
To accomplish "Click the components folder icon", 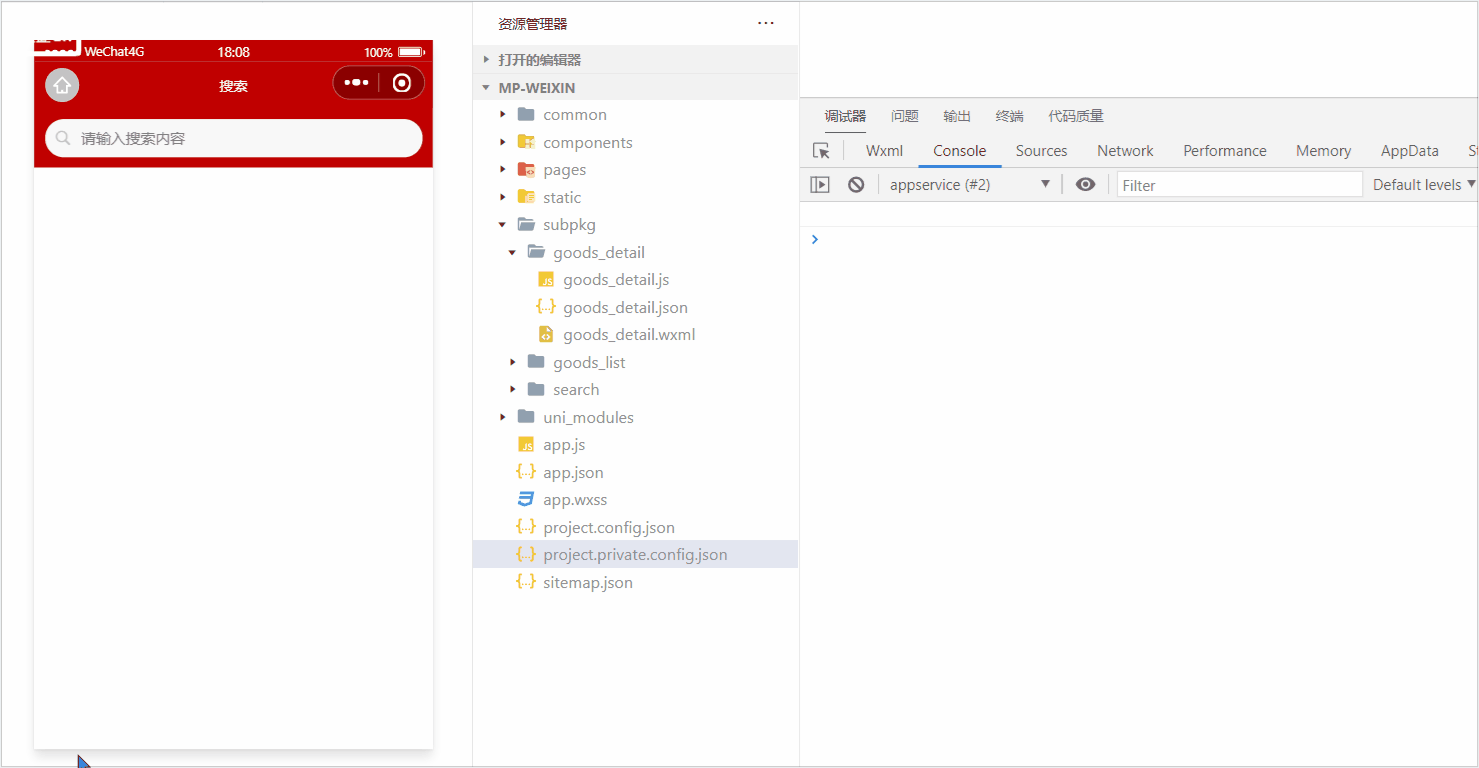I will coord(526,142).
